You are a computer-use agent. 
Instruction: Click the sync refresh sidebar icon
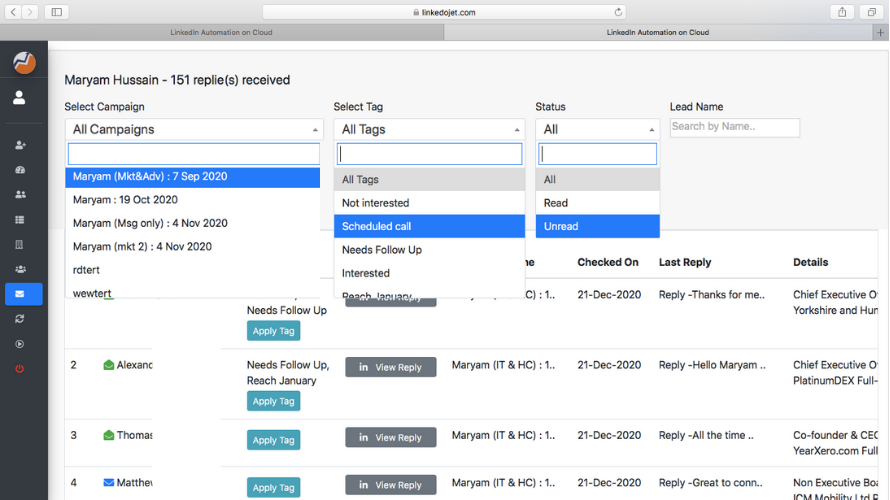click(x=20, y=319)
